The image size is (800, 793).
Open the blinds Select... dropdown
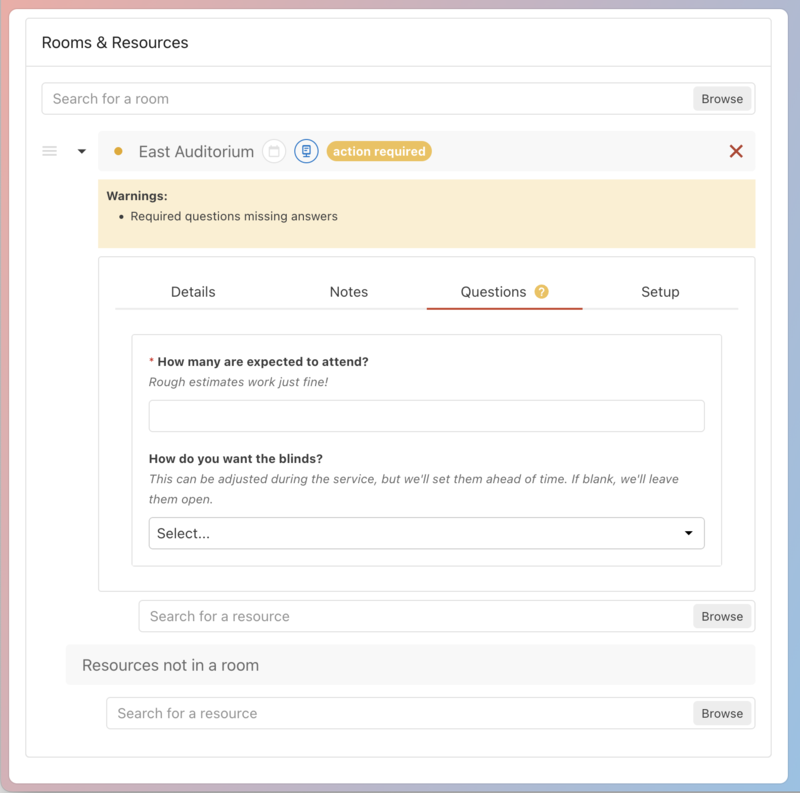426,533
